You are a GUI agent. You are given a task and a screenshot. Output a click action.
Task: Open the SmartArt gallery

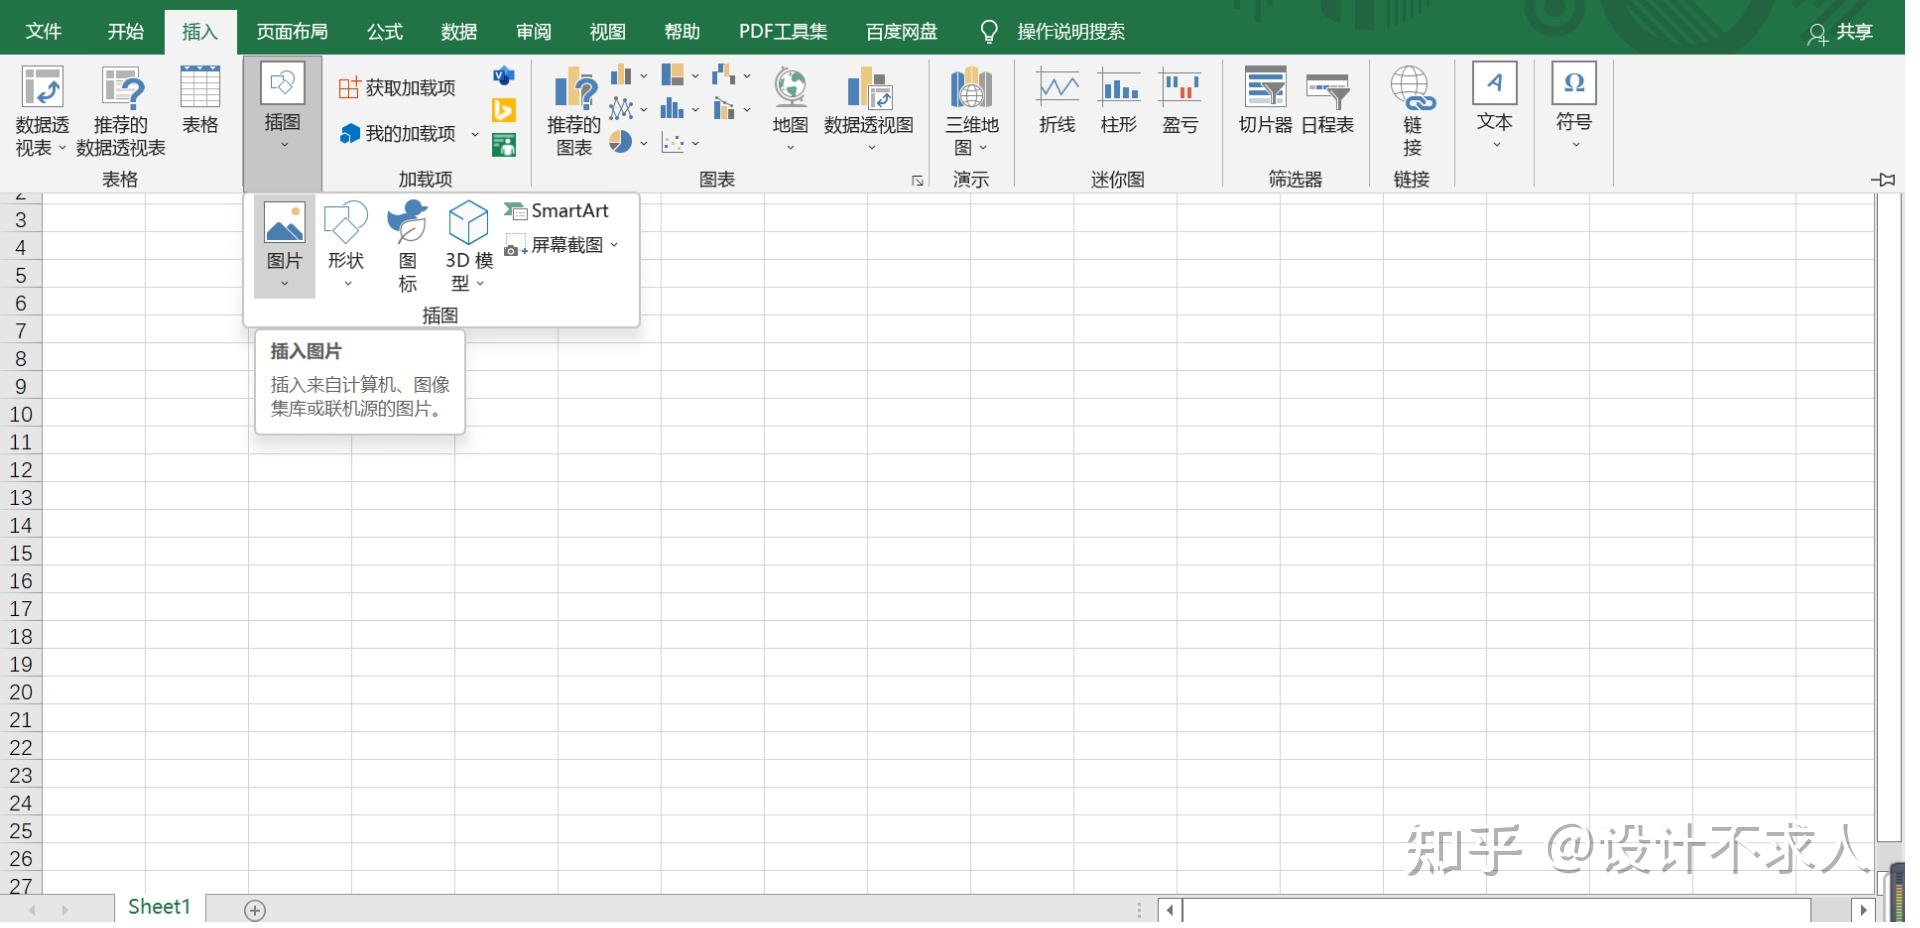557,211
